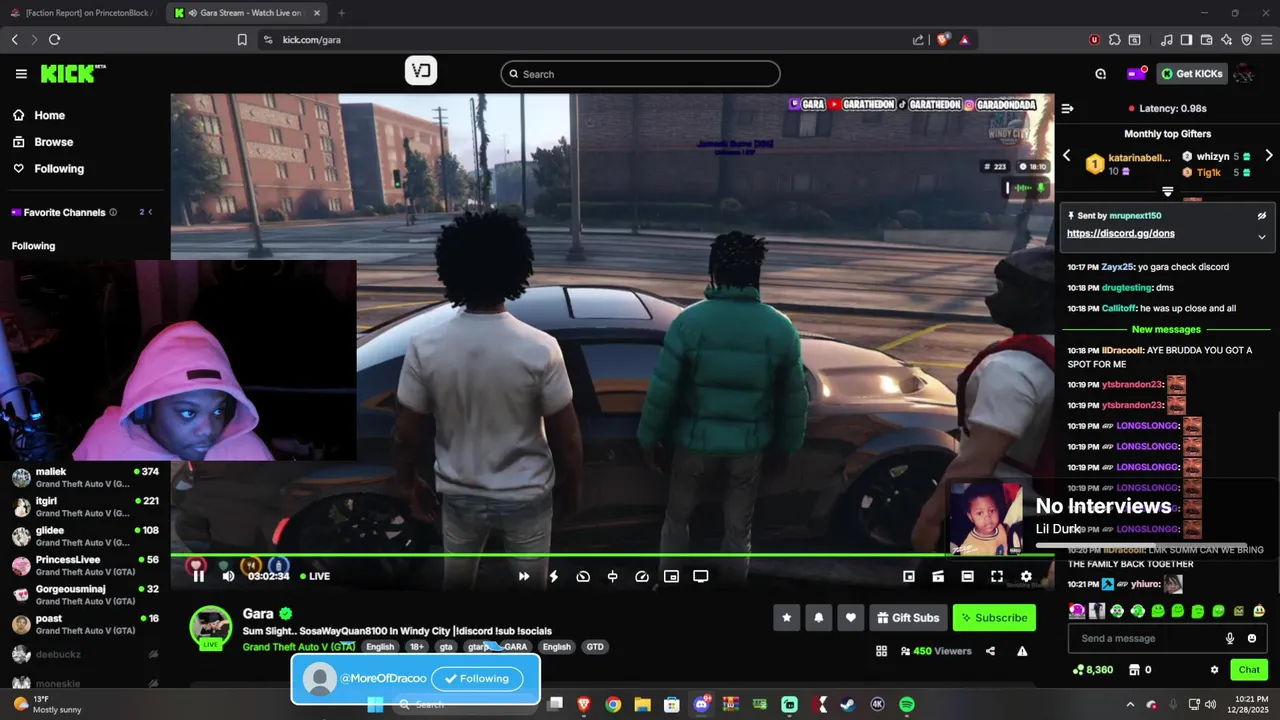Open the Kick hamburger sidebar menu
Screen dimensions: 1280x720
21,74
